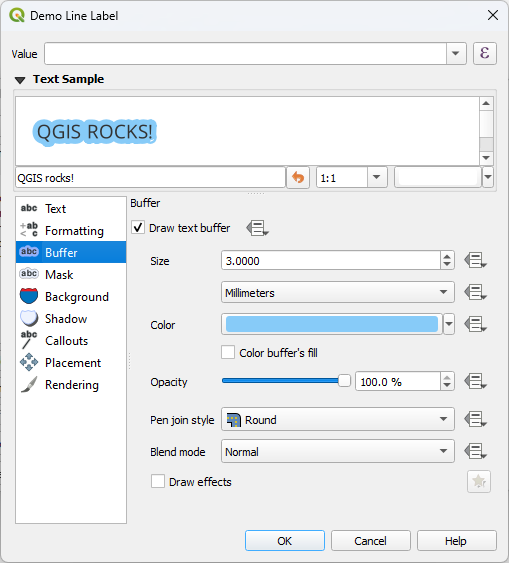The image size is (509, 563).
Task: Open draw effects star customize button
Action: (479, 481)
